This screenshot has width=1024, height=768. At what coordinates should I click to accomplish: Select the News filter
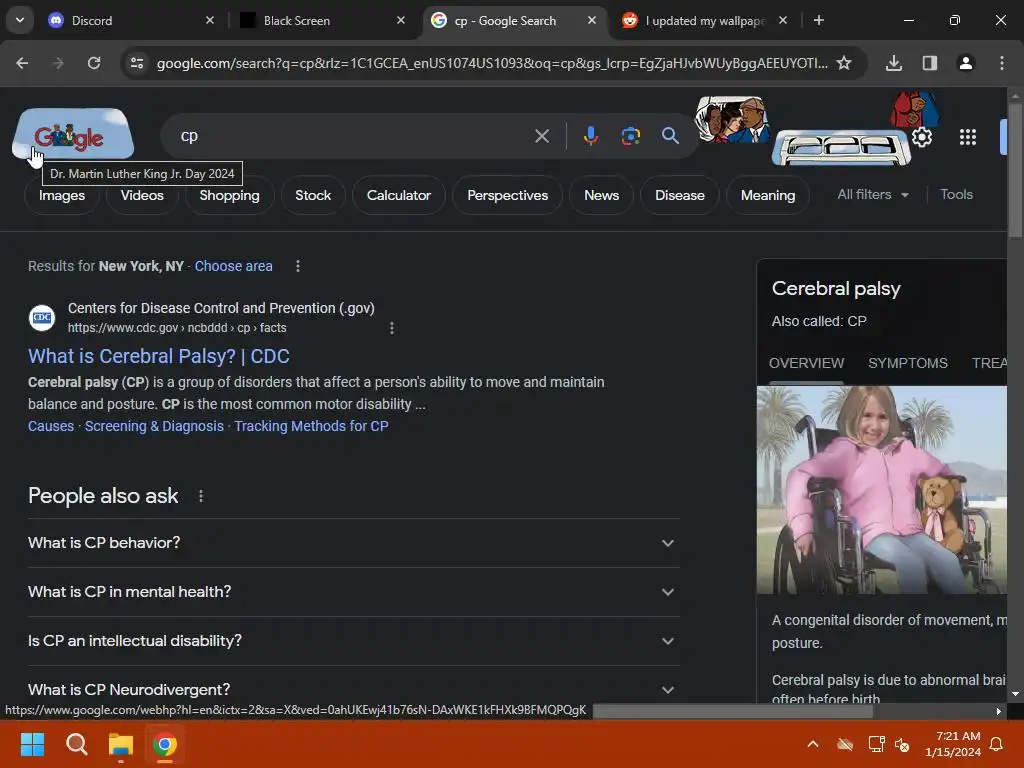(601, 195)
